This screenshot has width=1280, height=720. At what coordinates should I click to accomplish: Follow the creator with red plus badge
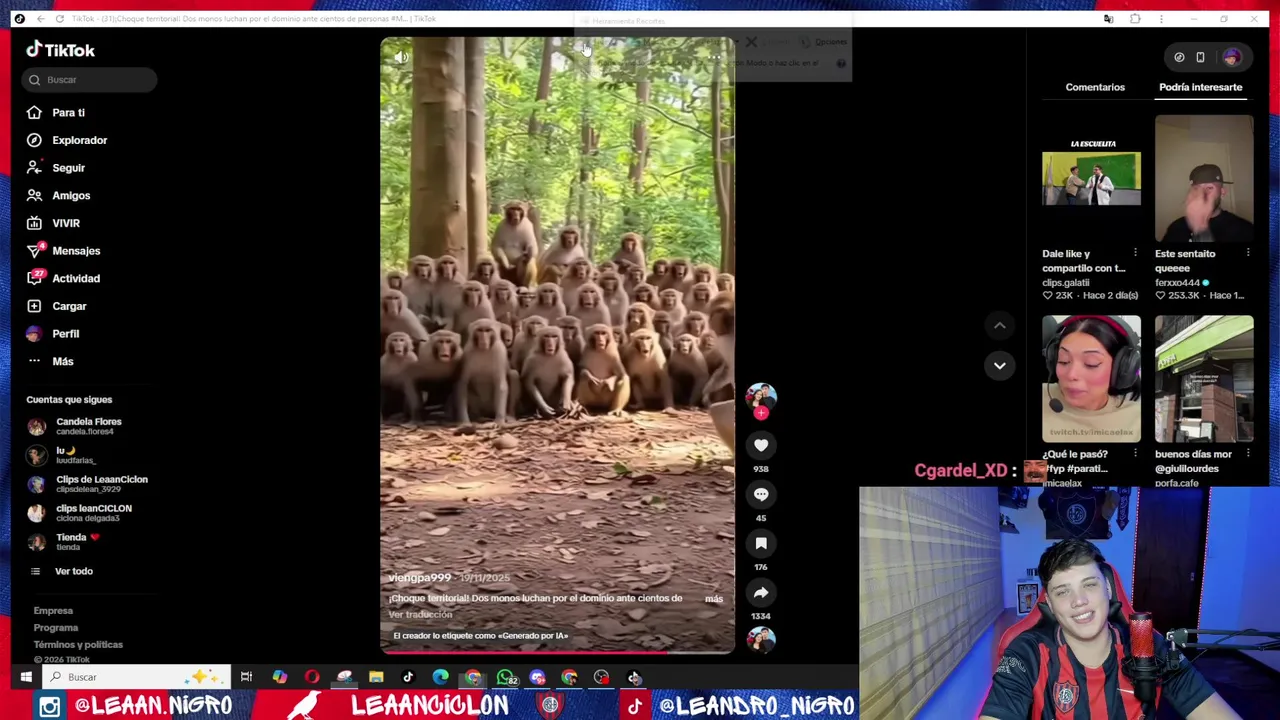pos(761,412)
